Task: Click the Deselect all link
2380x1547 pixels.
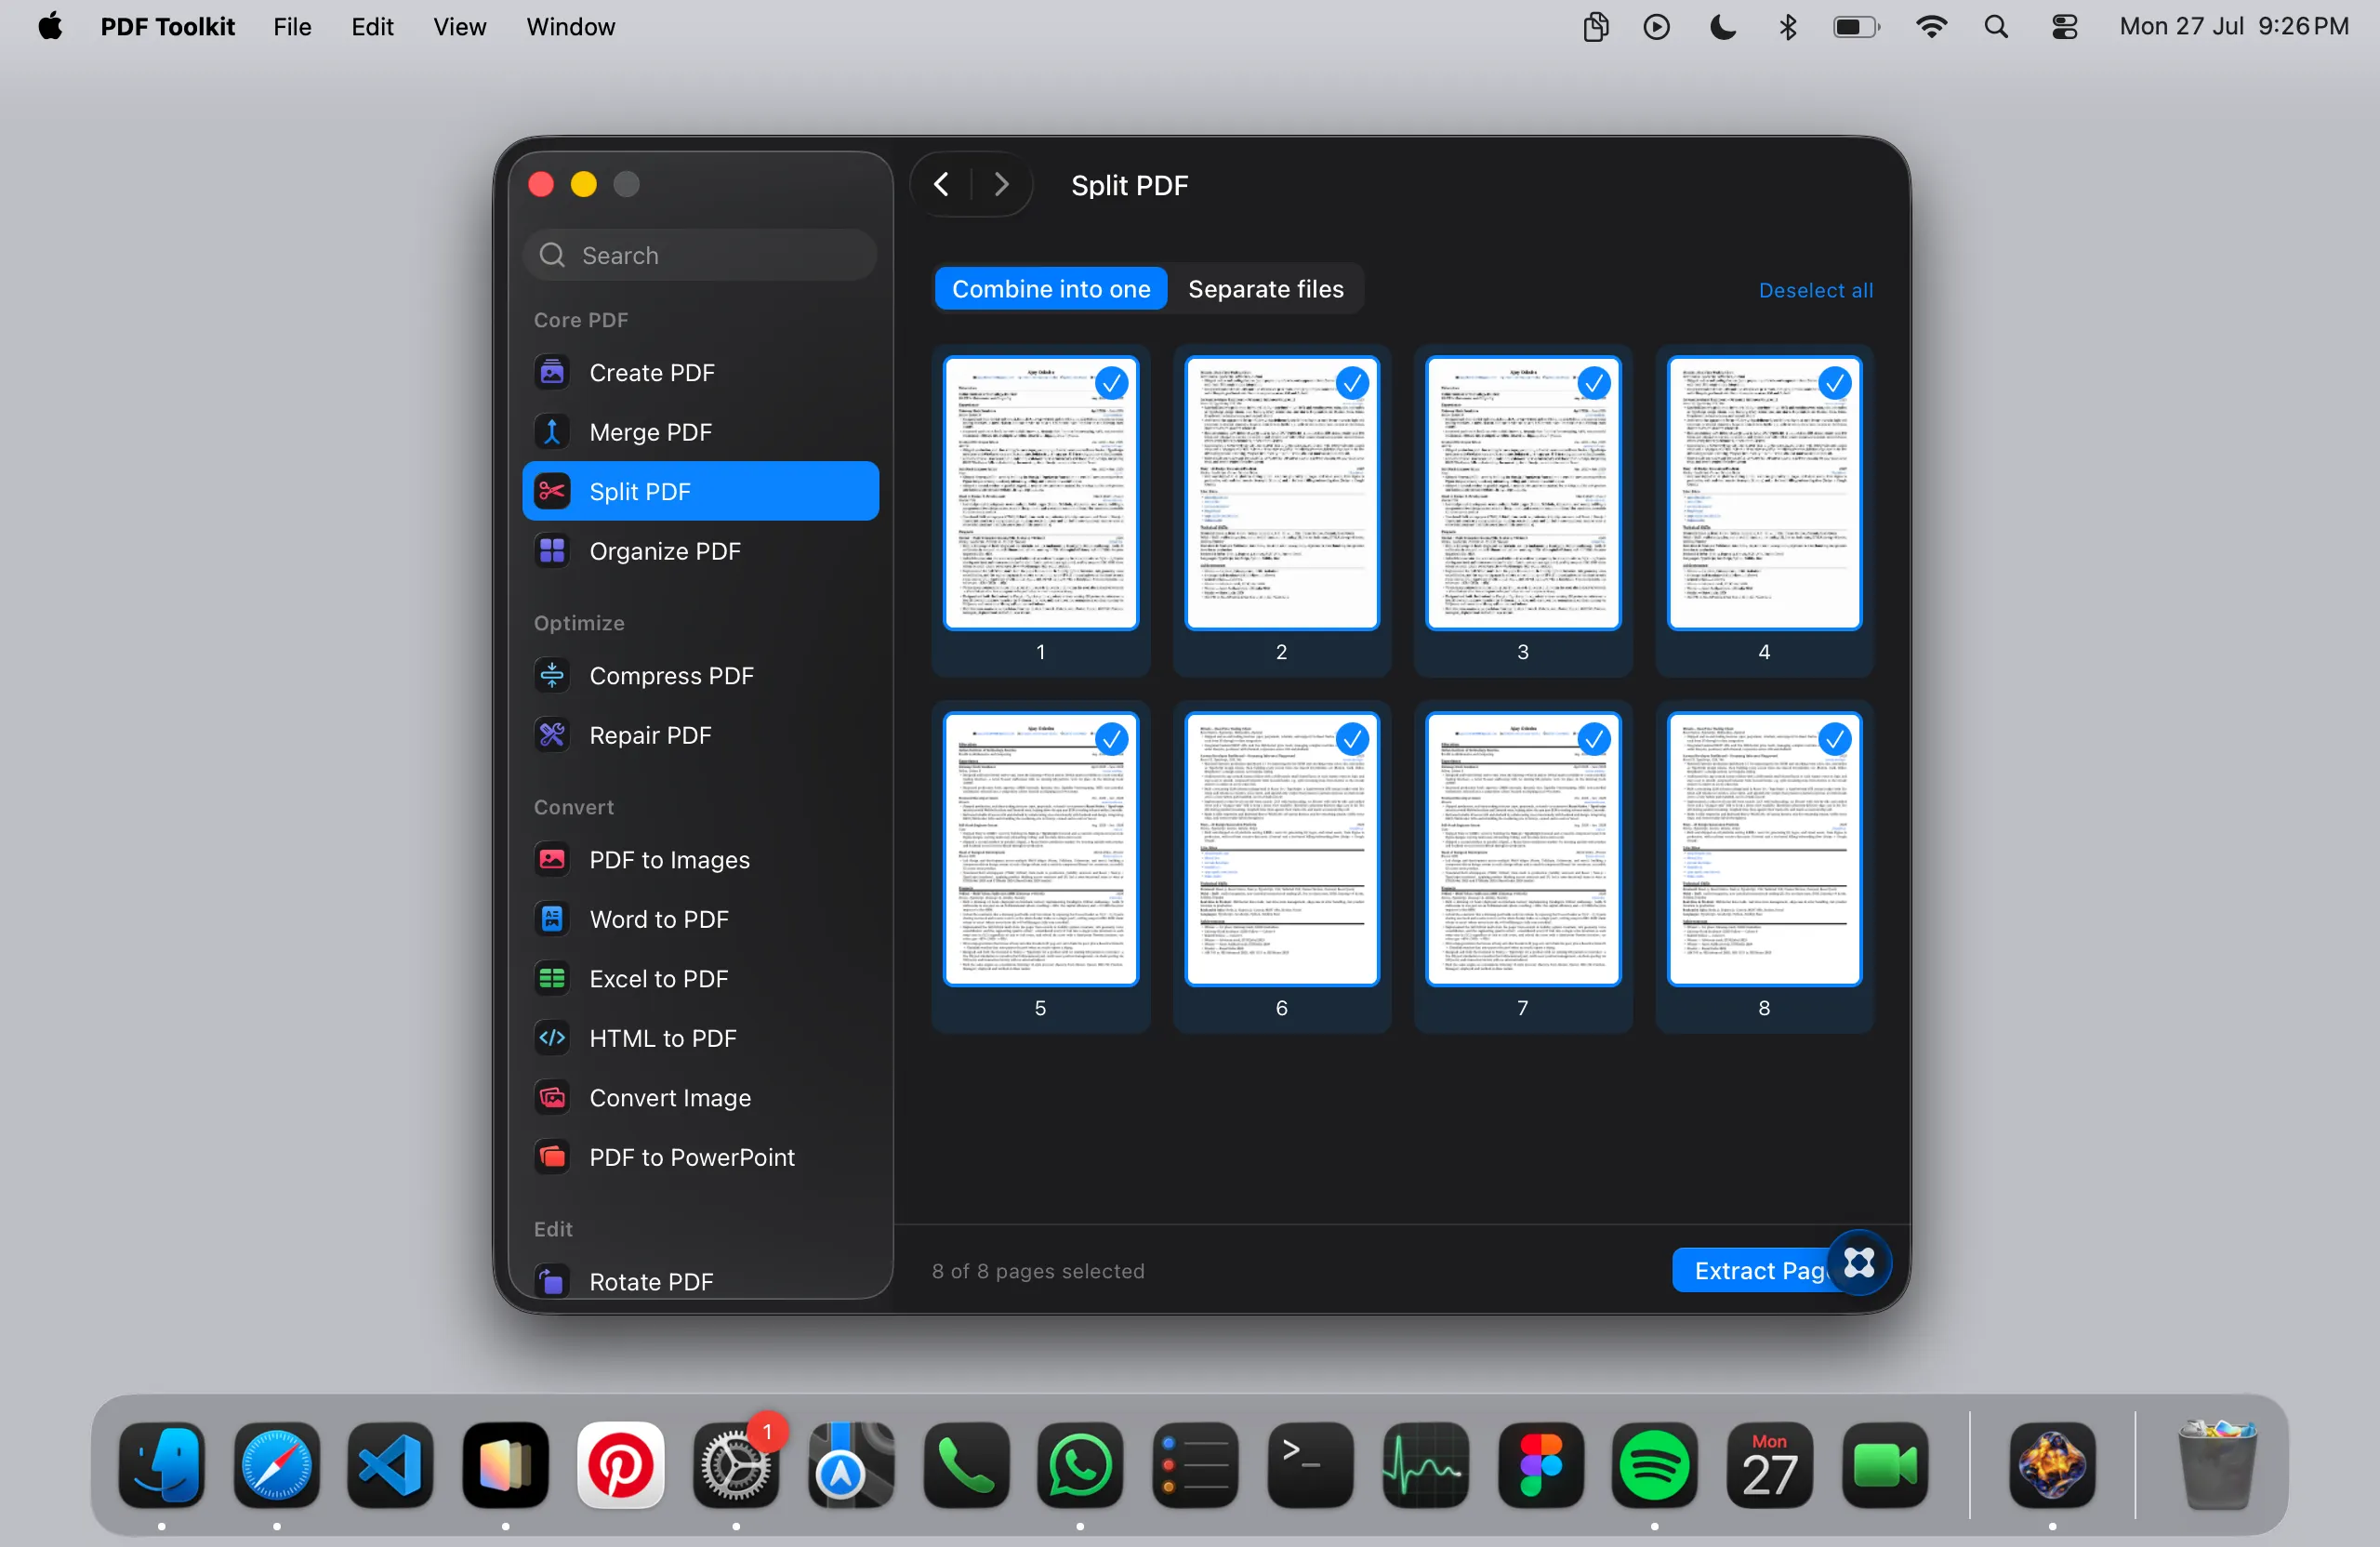Action: click(1816, 290)
